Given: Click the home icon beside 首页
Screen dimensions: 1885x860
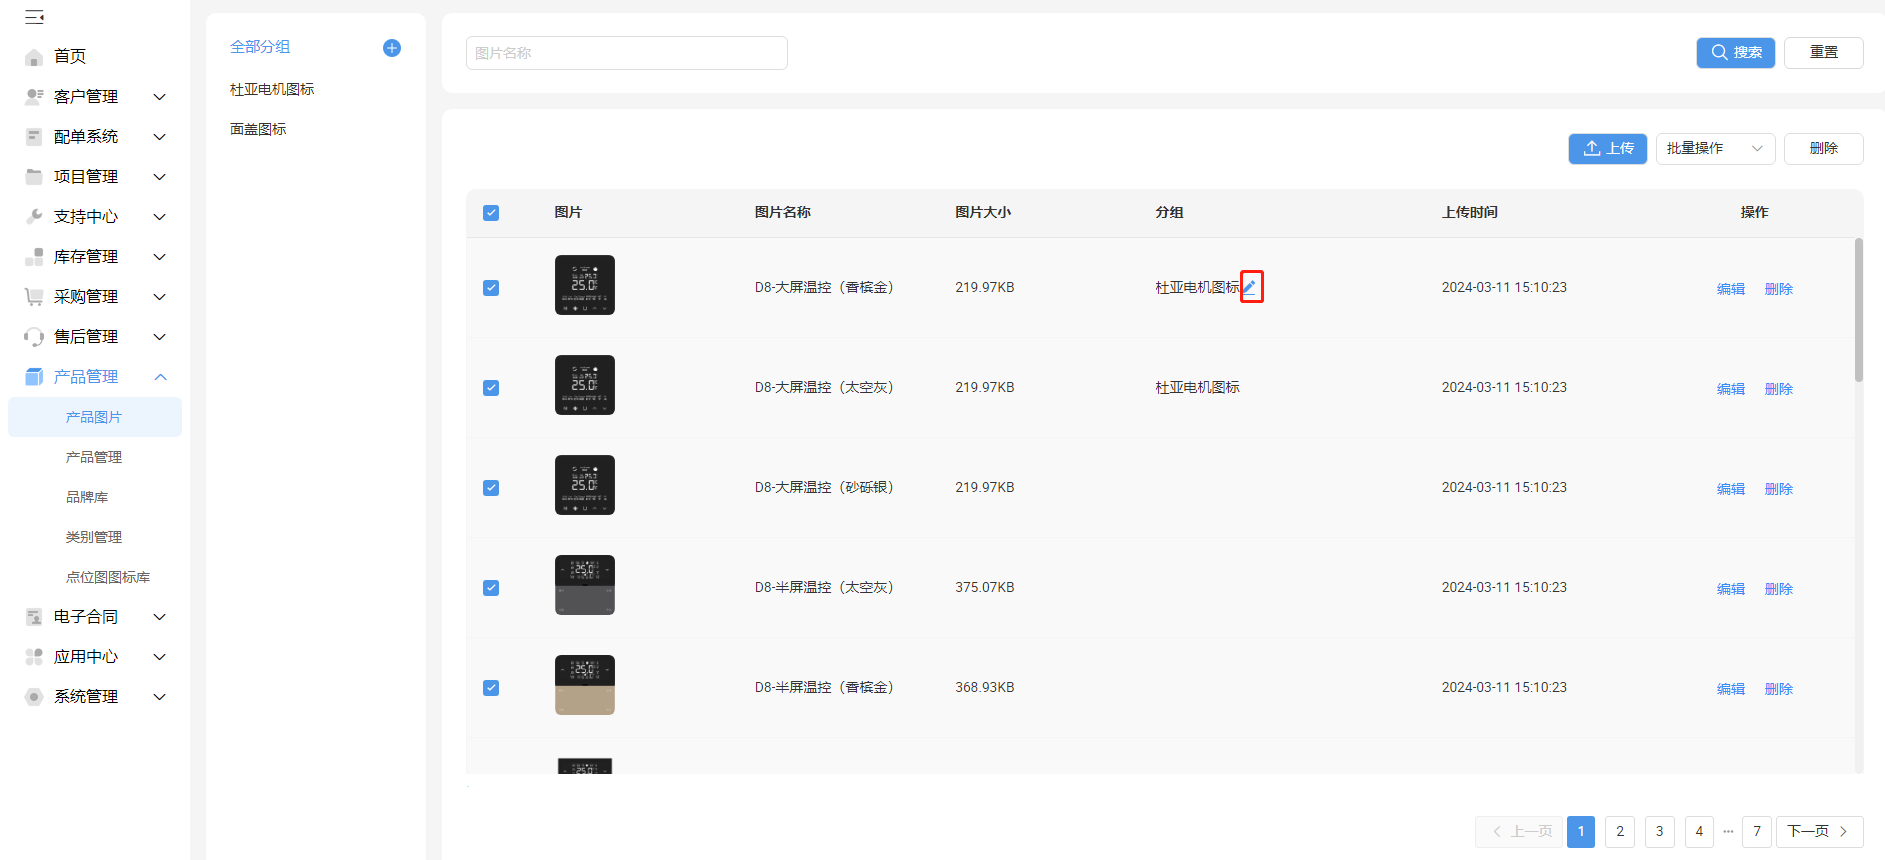Looking at the screenshot, I should 34,57.
